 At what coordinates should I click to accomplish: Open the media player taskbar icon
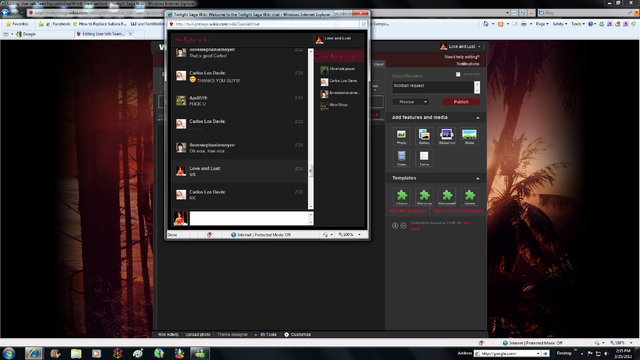click(x=96, y=353)
